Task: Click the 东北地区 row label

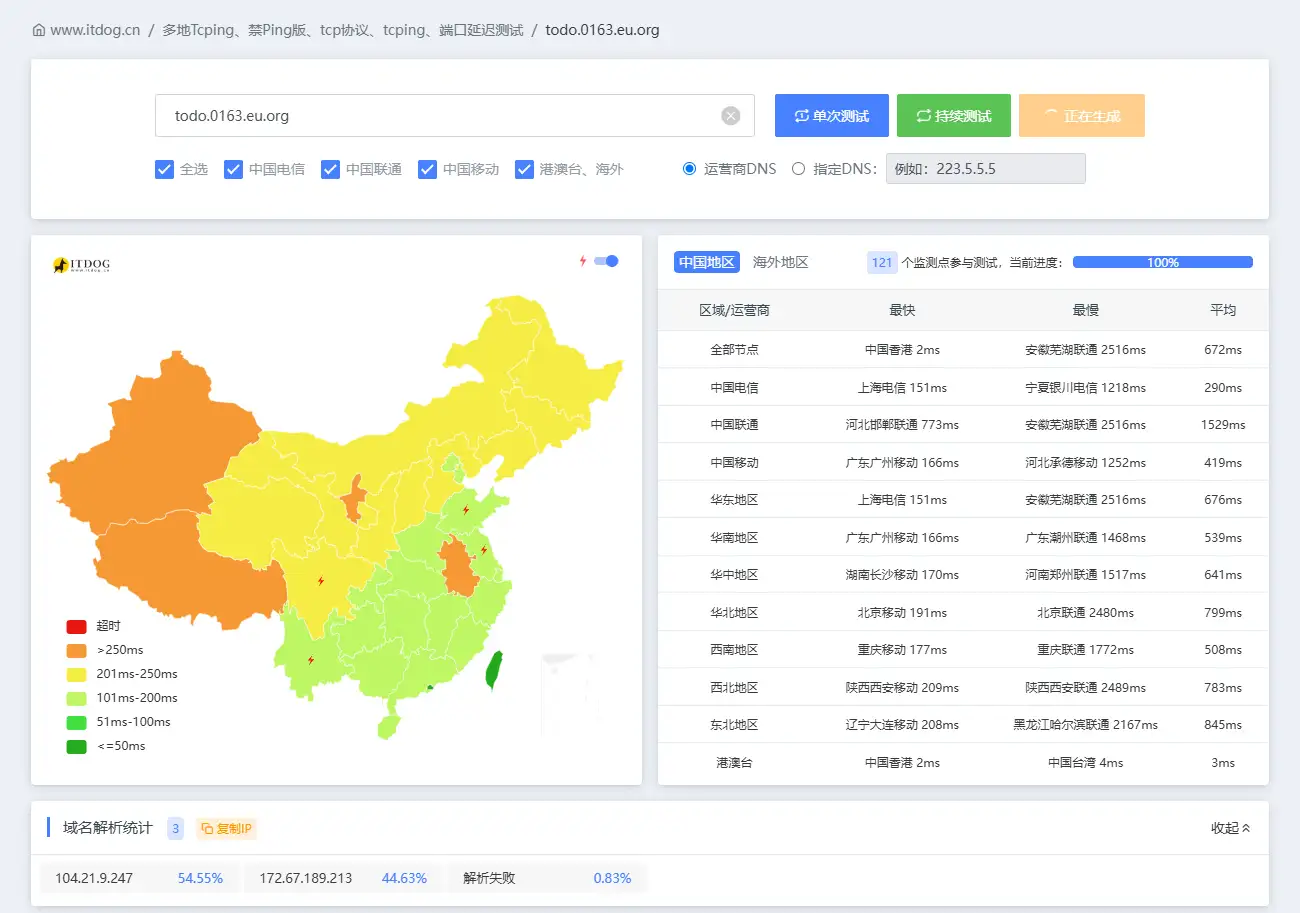Action: (735, 725)
